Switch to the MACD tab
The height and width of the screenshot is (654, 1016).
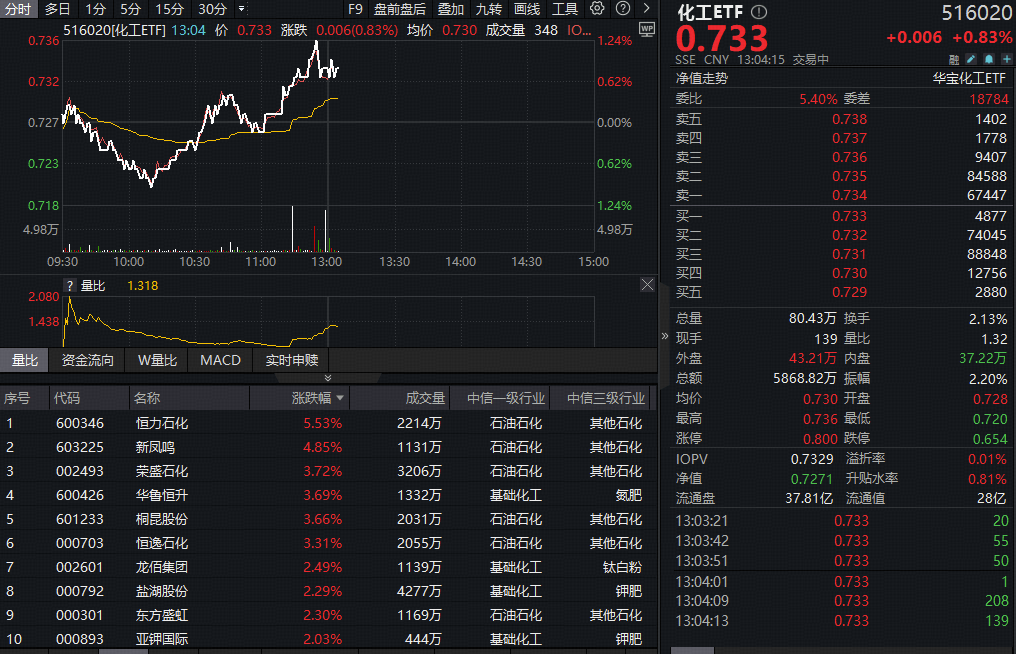pos(220,360)
